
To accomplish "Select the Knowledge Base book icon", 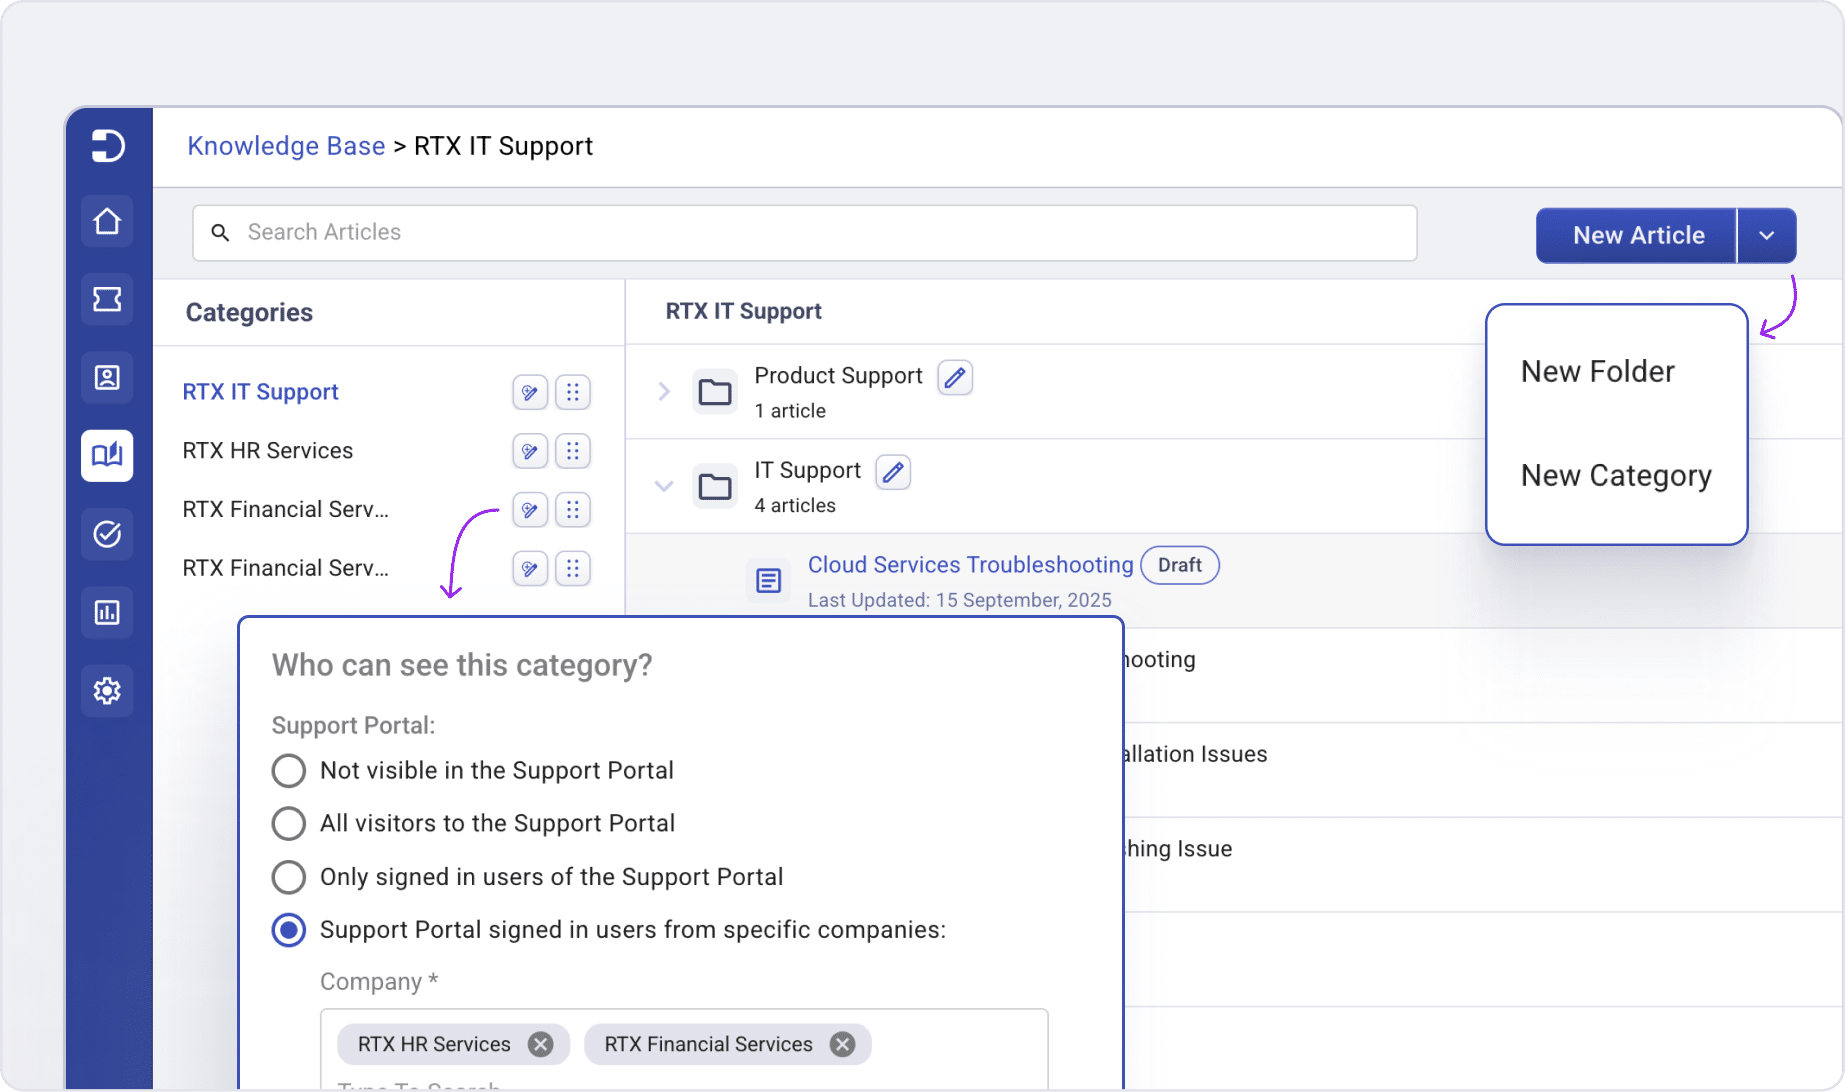I will pyautogui.click(x=107, y=455).
